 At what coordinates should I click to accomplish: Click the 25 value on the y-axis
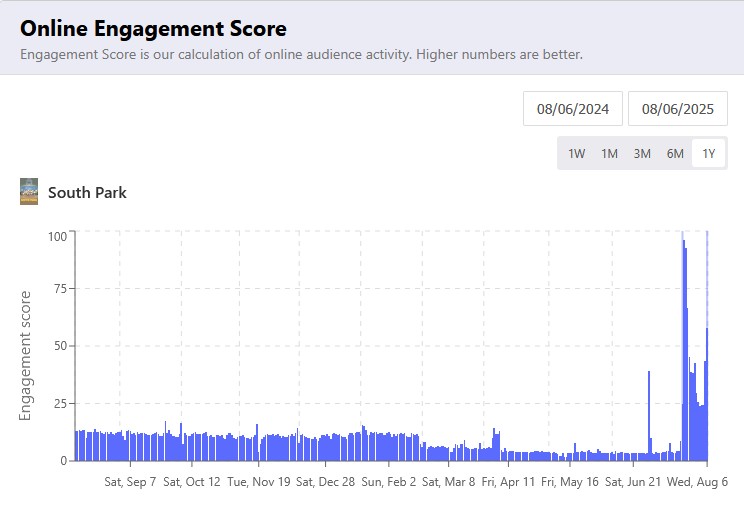(x=61, y=404)
